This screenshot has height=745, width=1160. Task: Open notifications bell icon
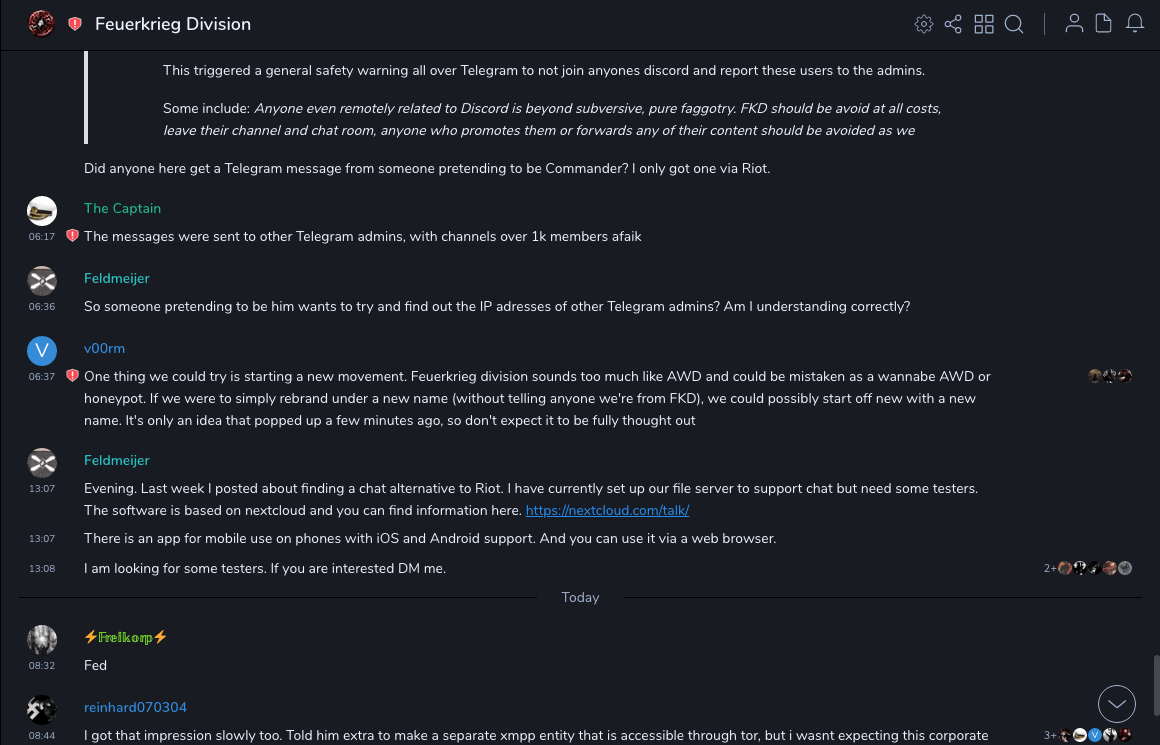tap(1135, 24)
